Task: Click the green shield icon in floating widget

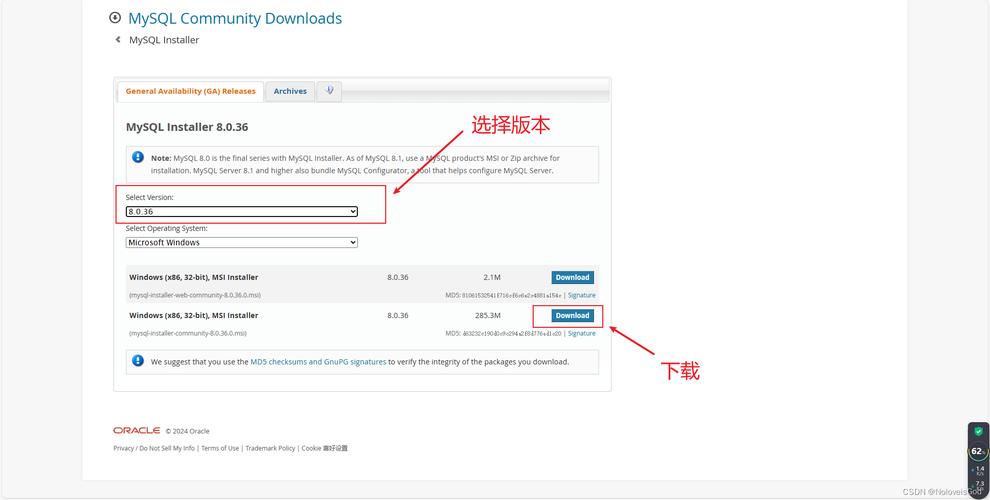Action: [979, 432]
